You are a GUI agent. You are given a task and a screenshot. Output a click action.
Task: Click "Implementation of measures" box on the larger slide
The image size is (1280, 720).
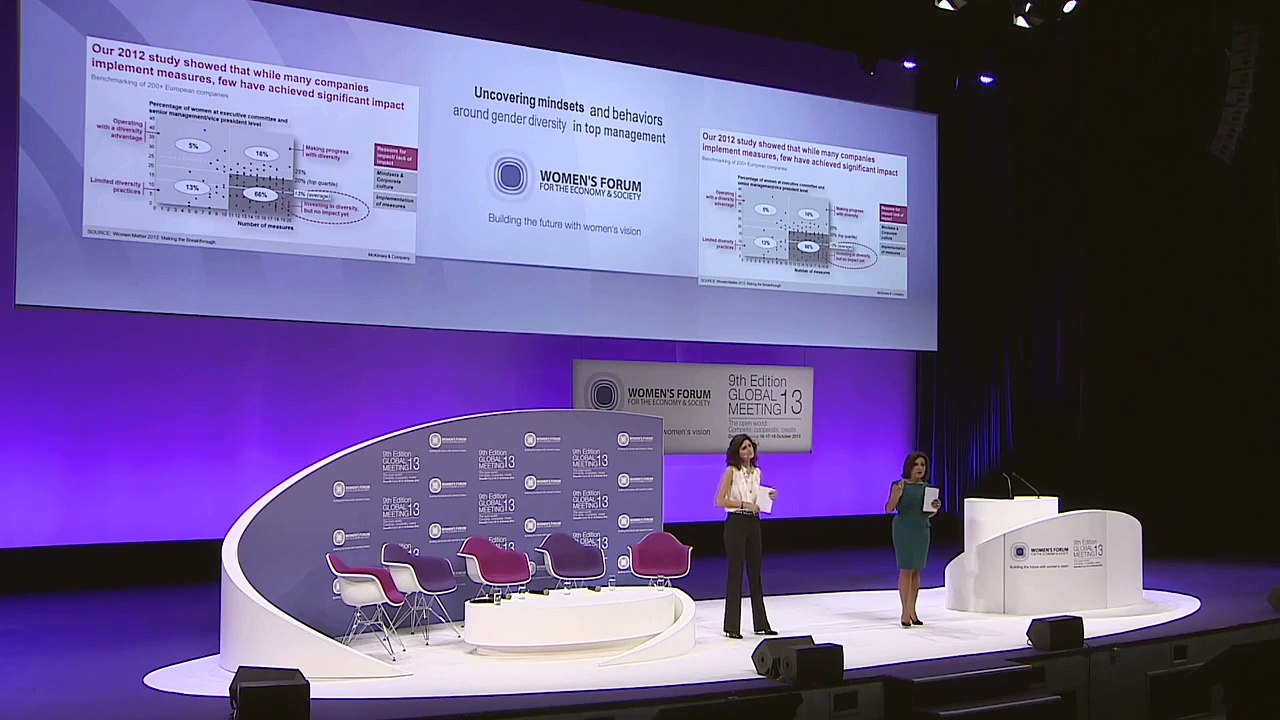pyautogui.click(x=395, y=202)
